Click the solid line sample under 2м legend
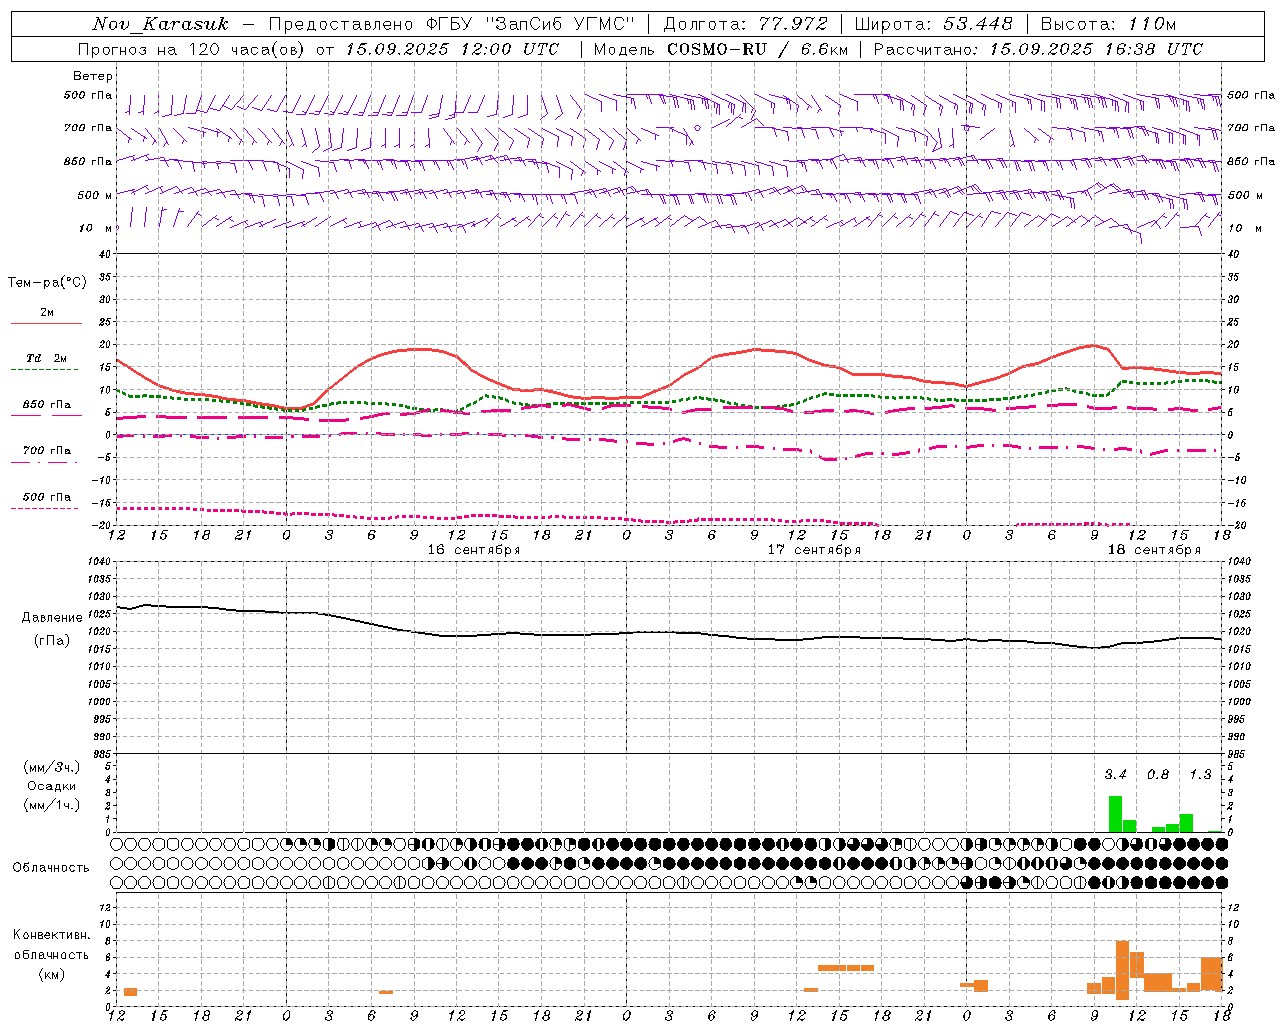This screenshot has width=1280, height=1024. click(46, 324)
